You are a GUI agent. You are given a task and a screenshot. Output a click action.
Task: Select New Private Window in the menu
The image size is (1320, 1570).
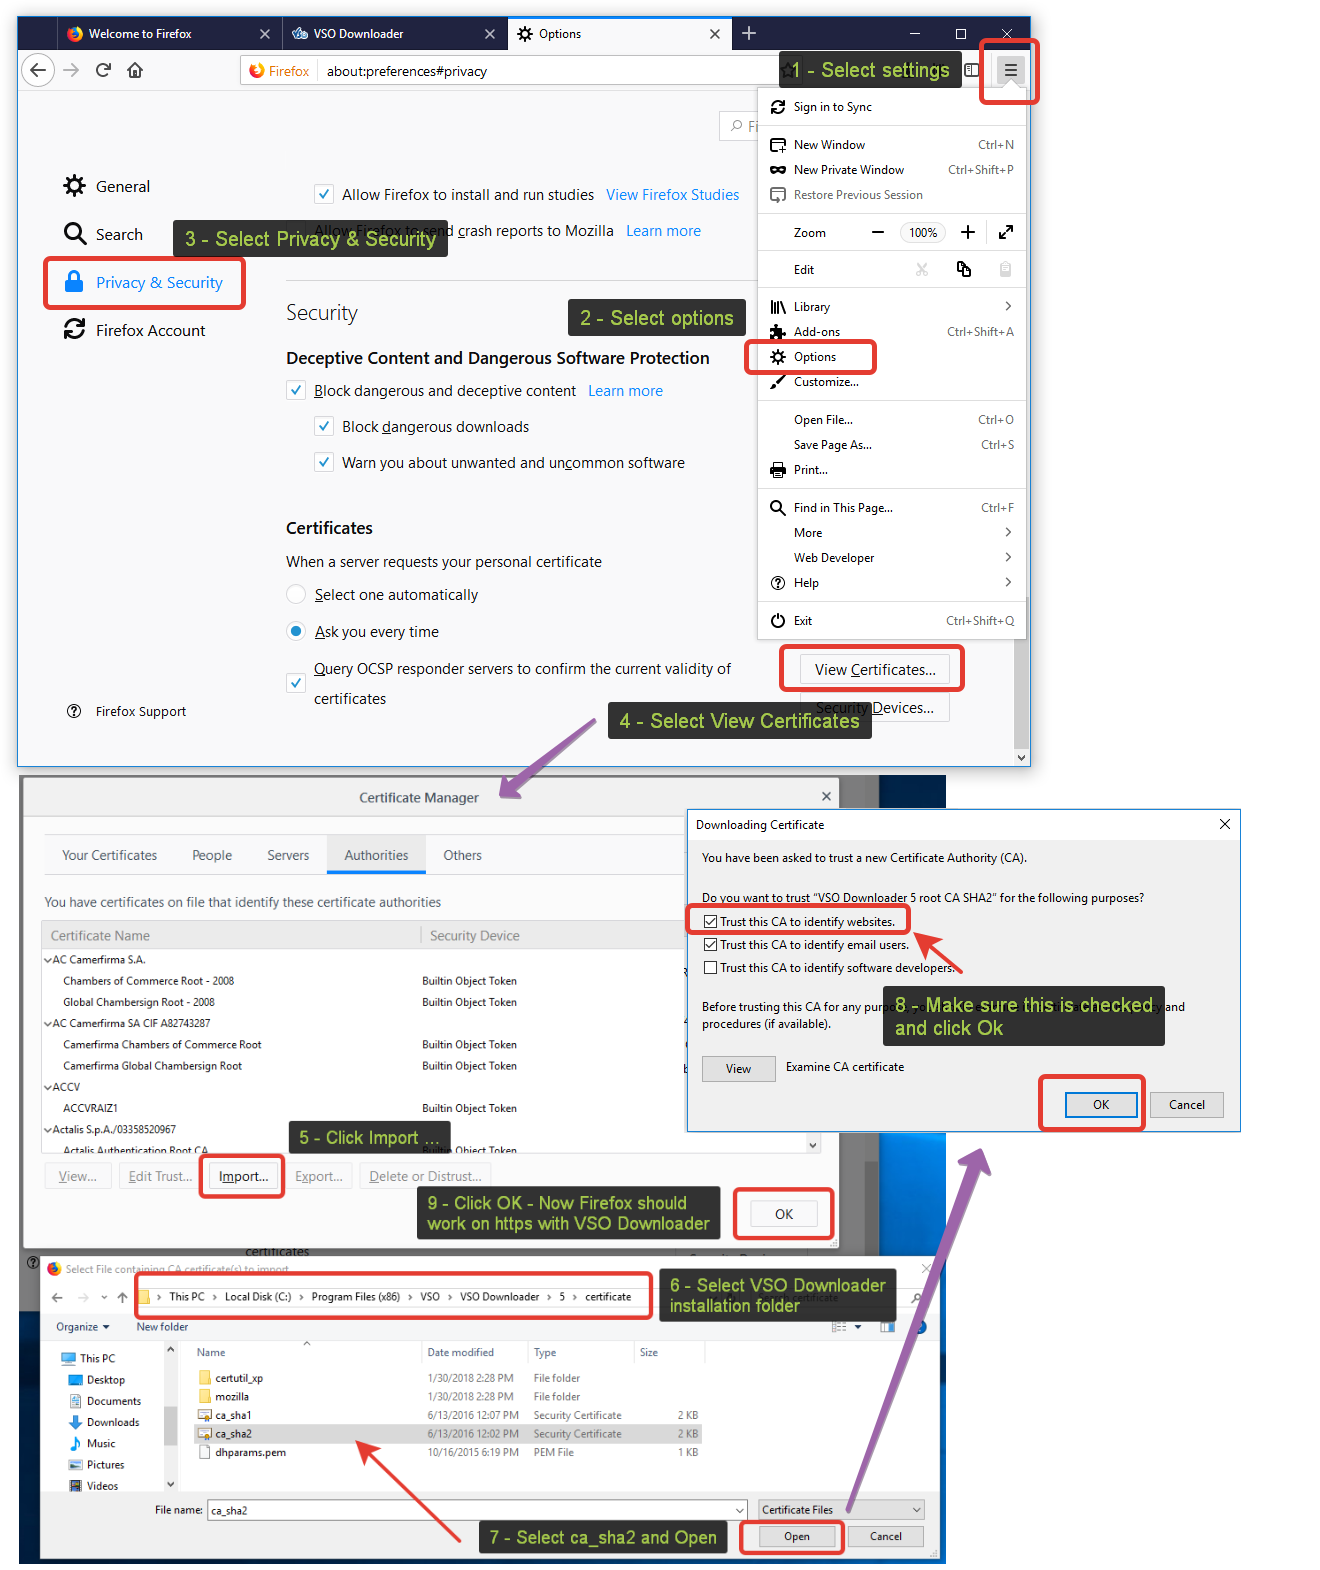[x=892, y=170]
